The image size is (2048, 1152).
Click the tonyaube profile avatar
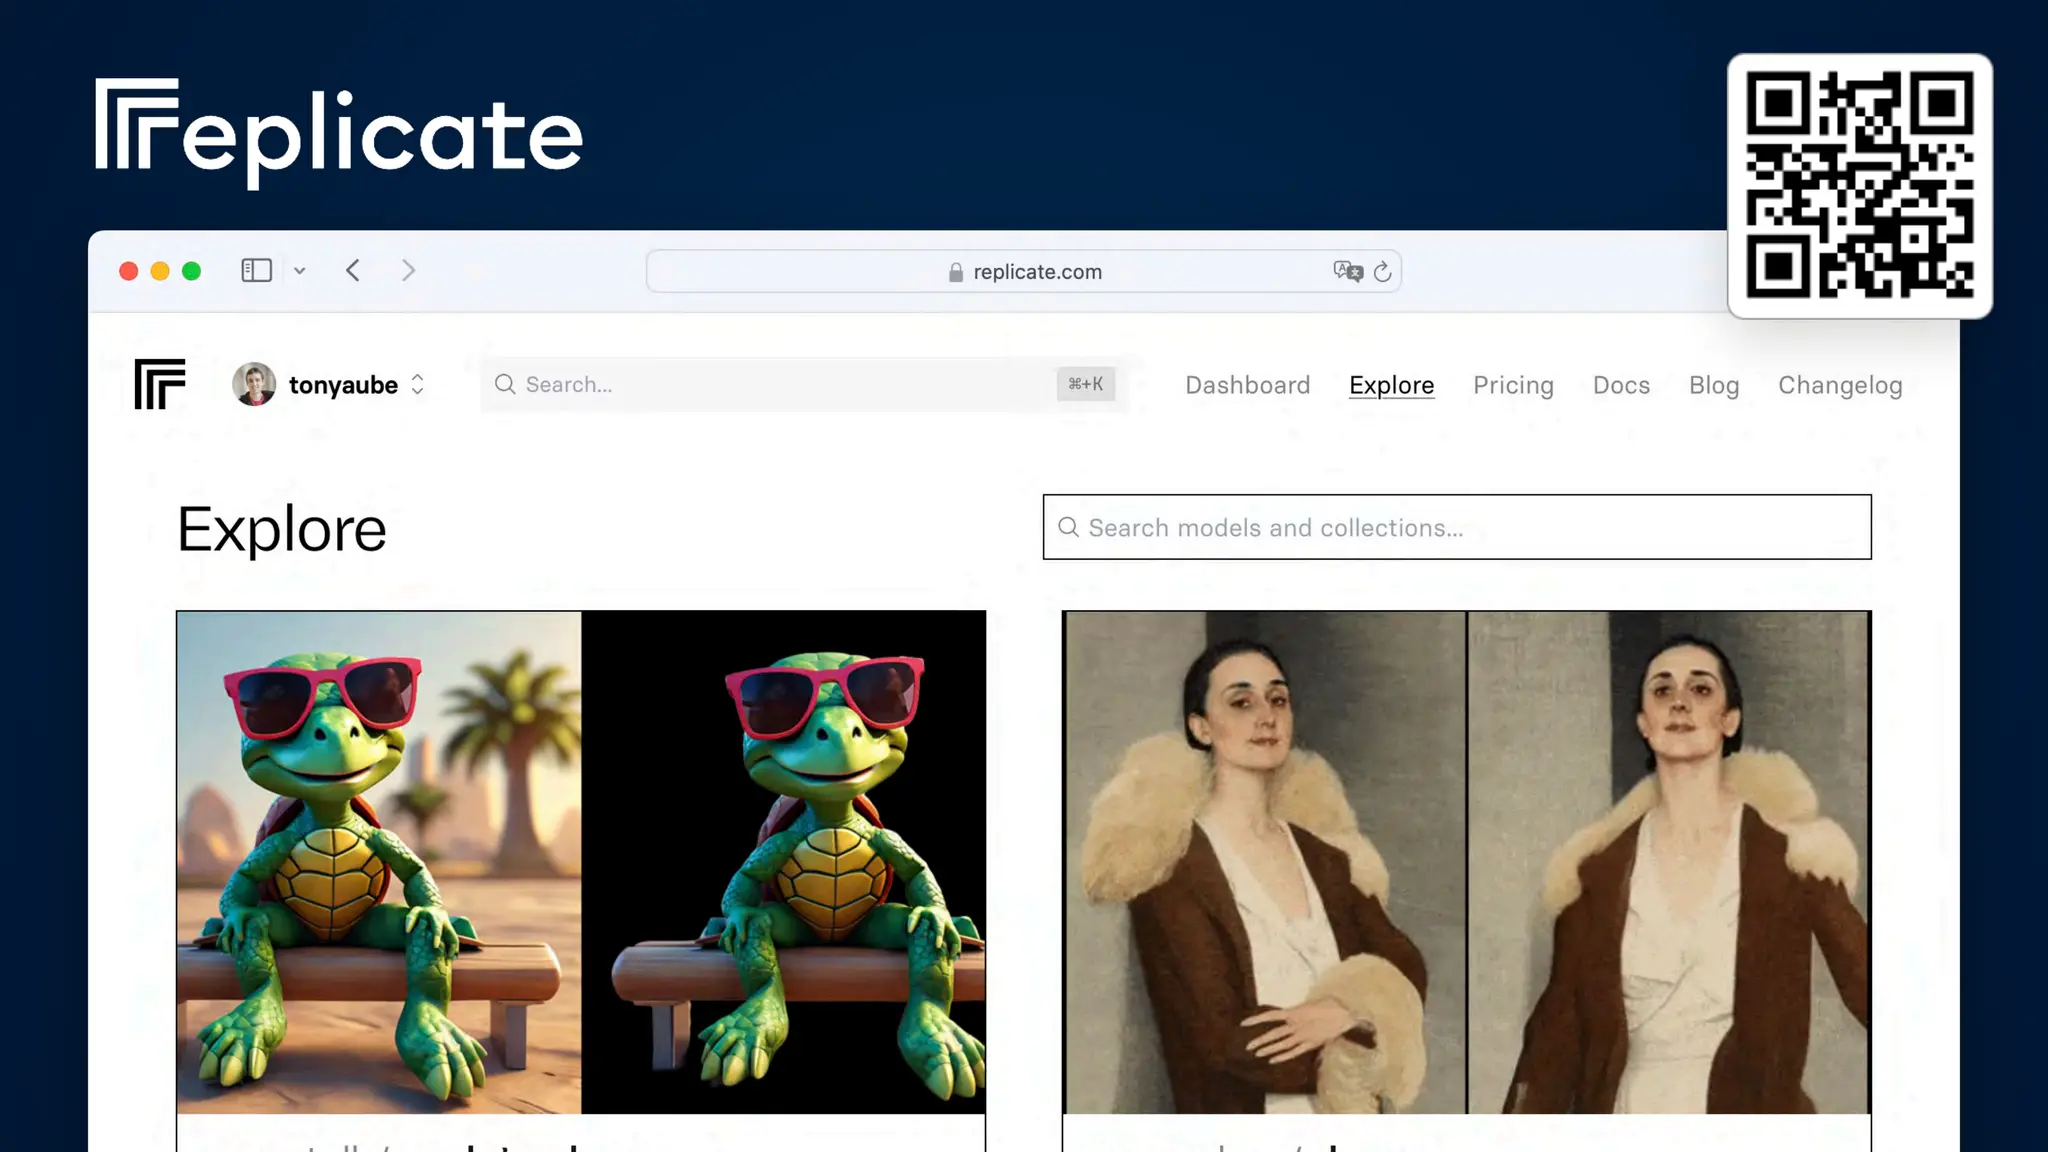tap(254, 384)
